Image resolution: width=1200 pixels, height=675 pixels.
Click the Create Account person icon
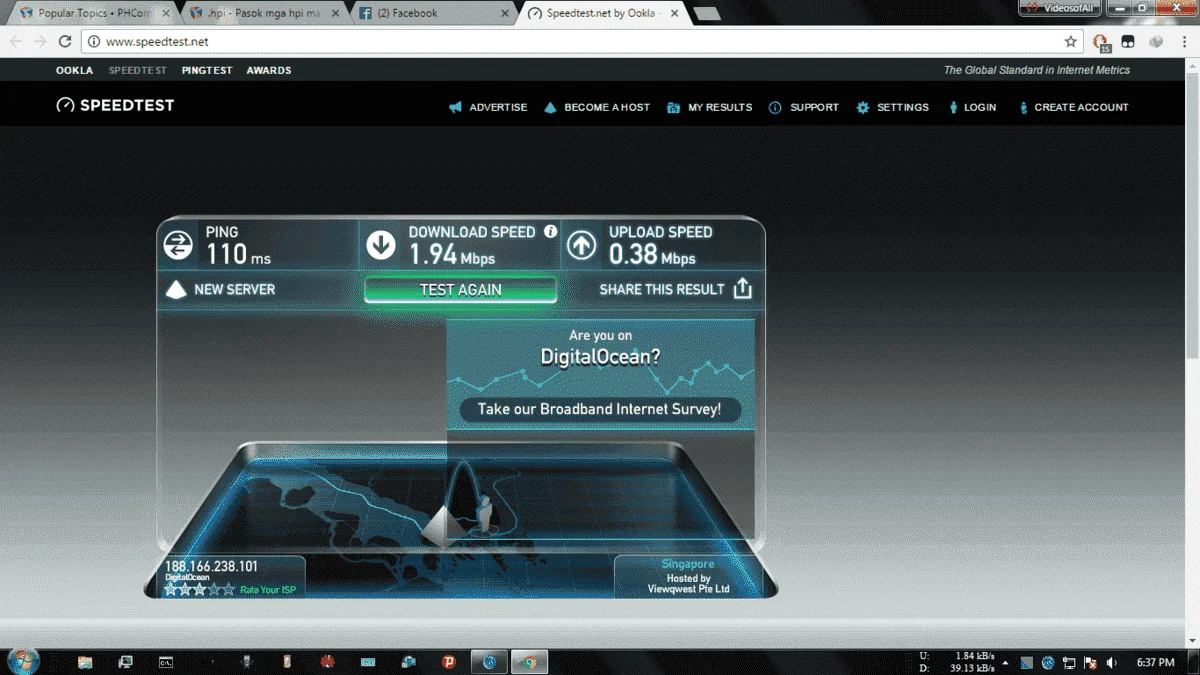click(1023, 107)
